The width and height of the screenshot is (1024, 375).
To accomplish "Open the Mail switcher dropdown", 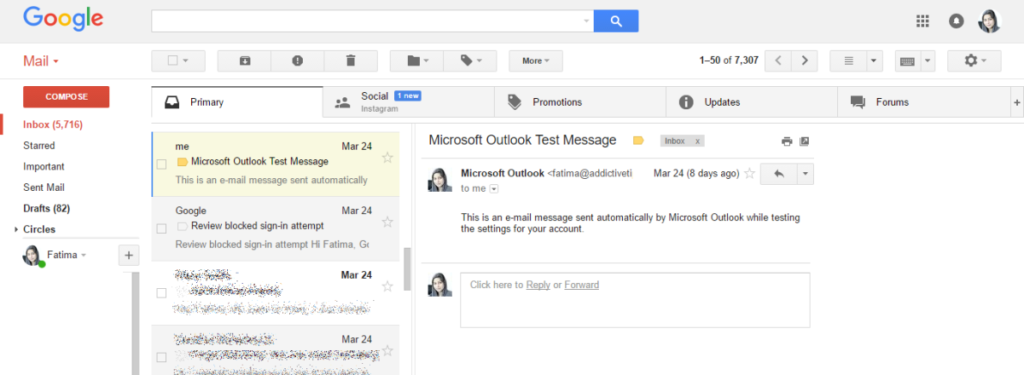I will 41,61.
